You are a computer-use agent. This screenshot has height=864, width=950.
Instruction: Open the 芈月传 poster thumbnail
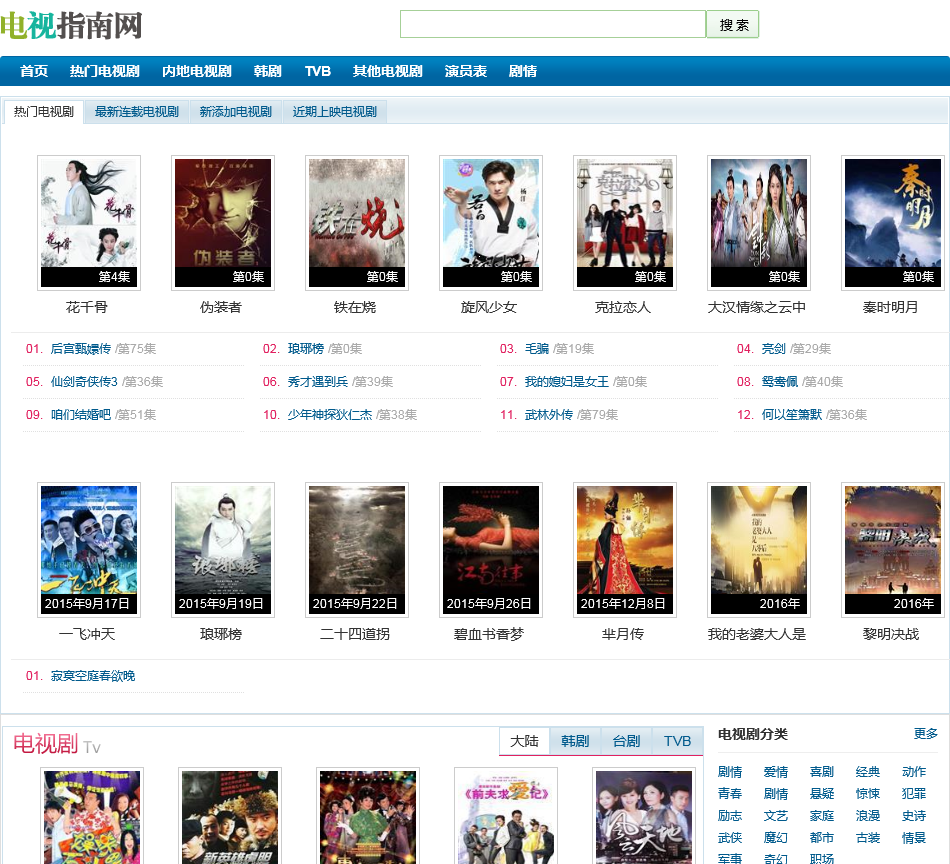[625, 550]
